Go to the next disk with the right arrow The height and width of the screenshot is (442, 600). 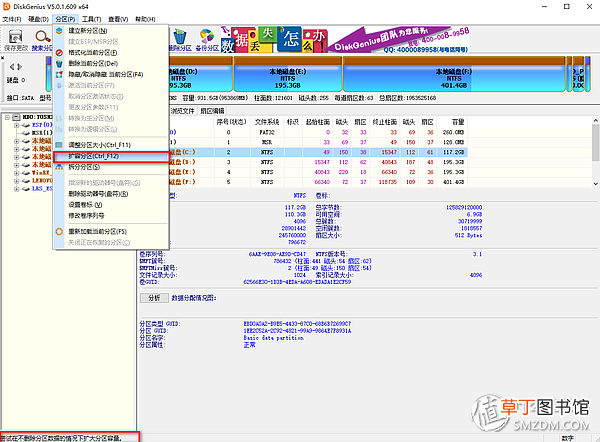click(x=20, y=67)
